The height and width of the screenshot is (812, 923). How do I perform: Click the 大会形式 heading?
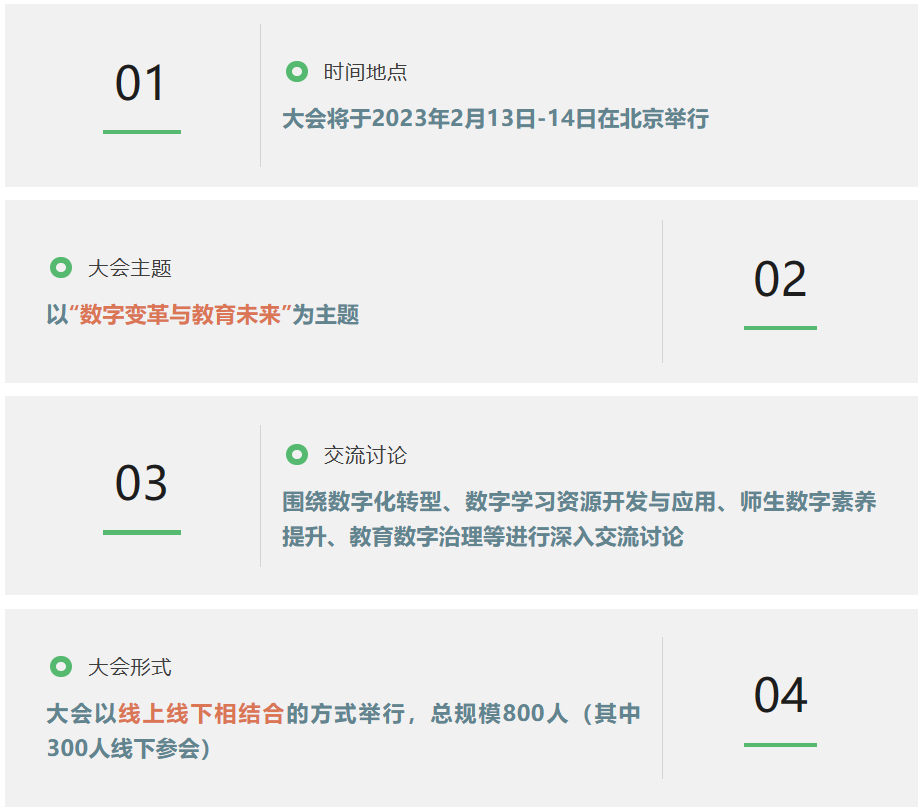[x=130, y=667]
